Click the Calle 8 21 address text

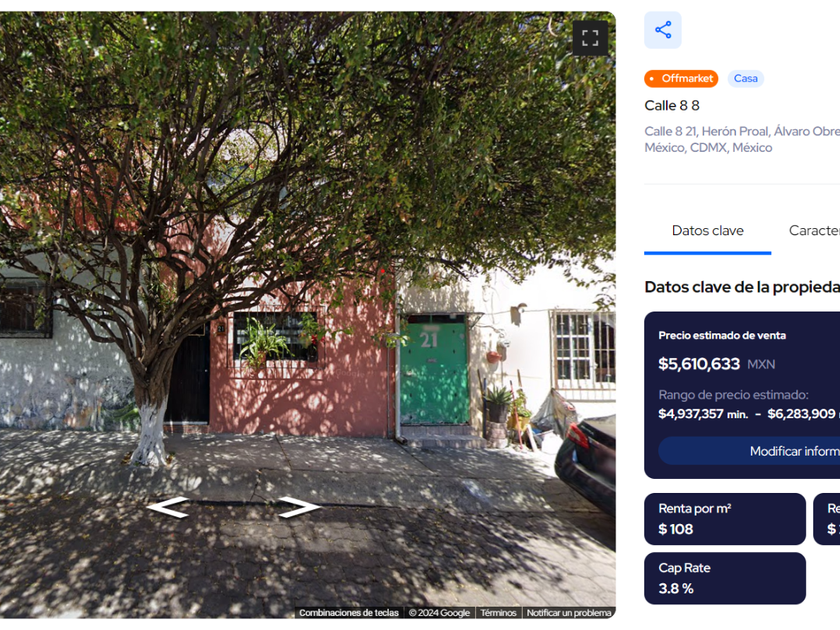tap(742, 139)
